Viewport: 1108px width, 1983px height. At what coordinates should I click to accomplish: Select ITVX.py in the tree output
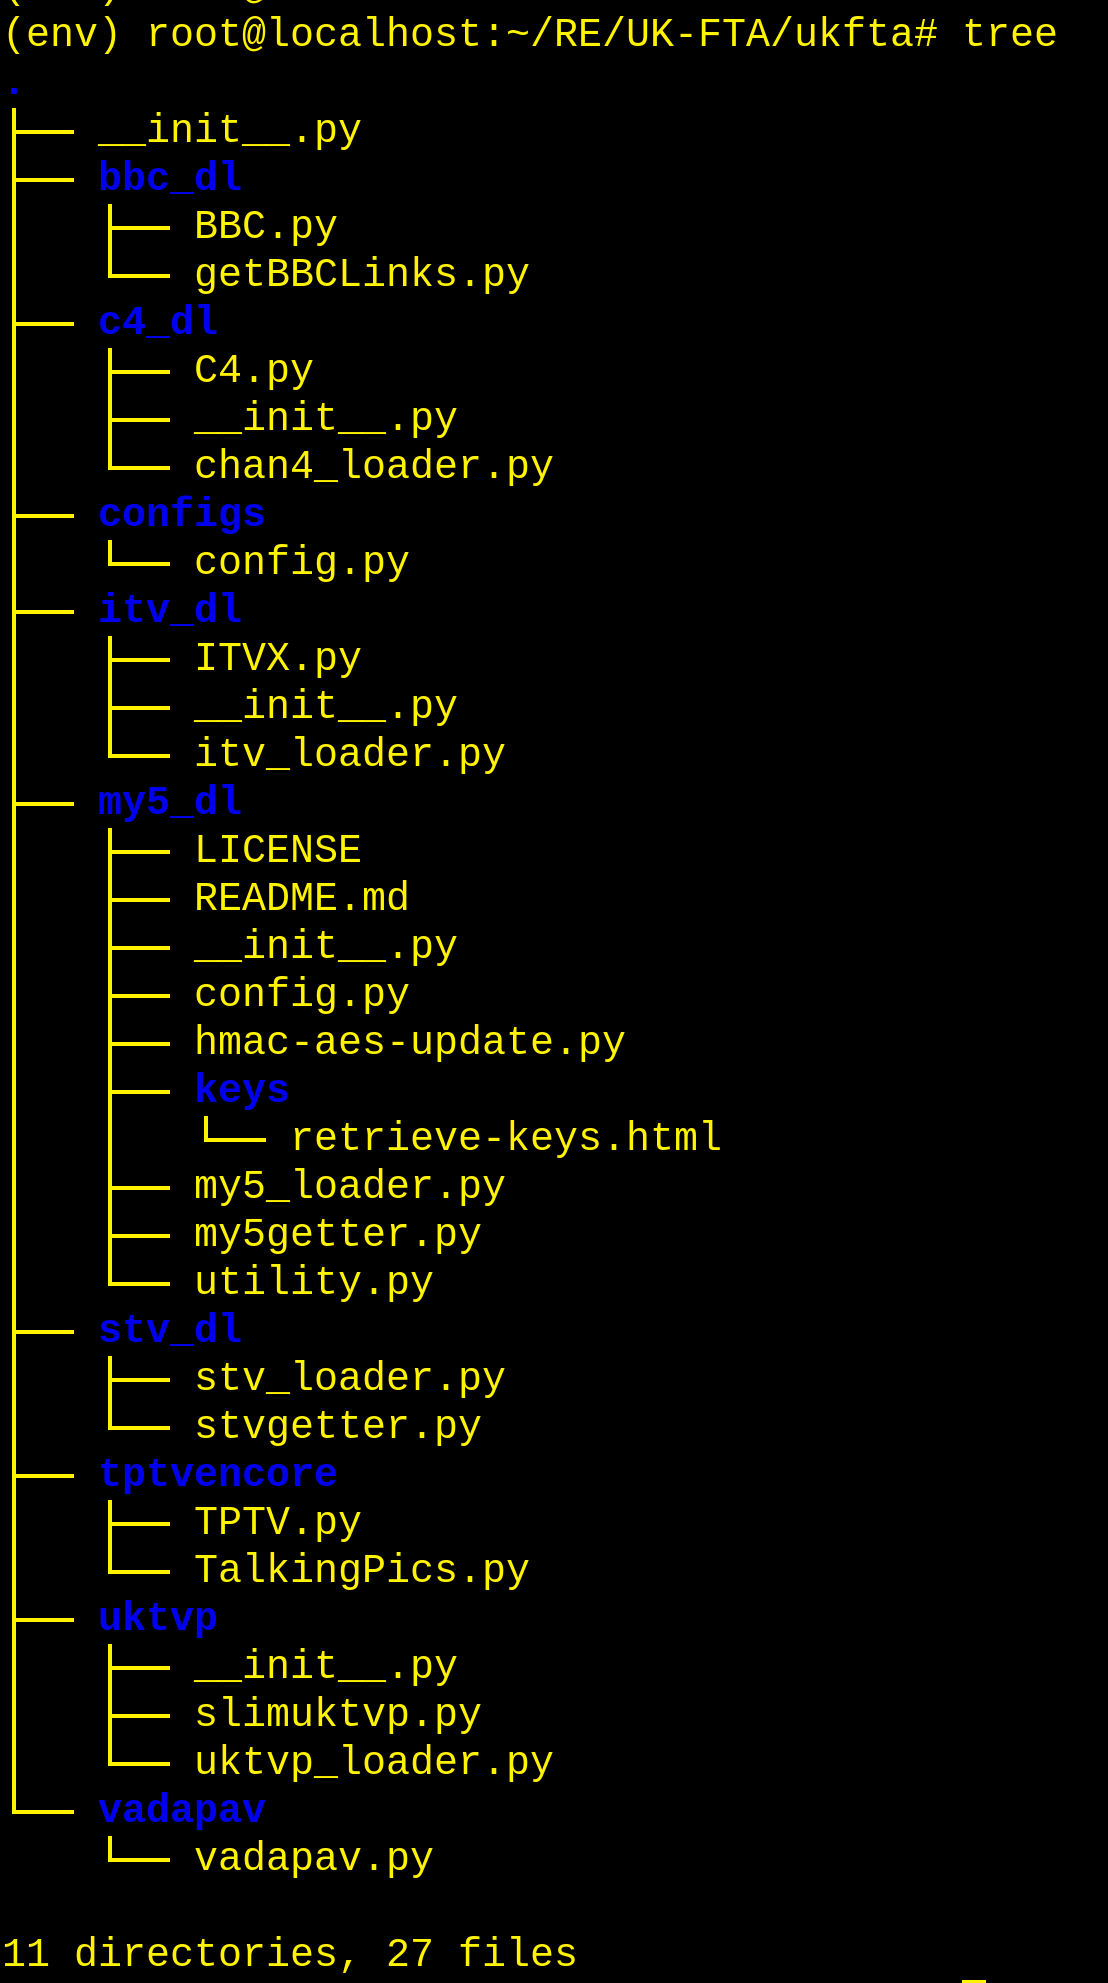pyautogui.click(x=277, y=658)
